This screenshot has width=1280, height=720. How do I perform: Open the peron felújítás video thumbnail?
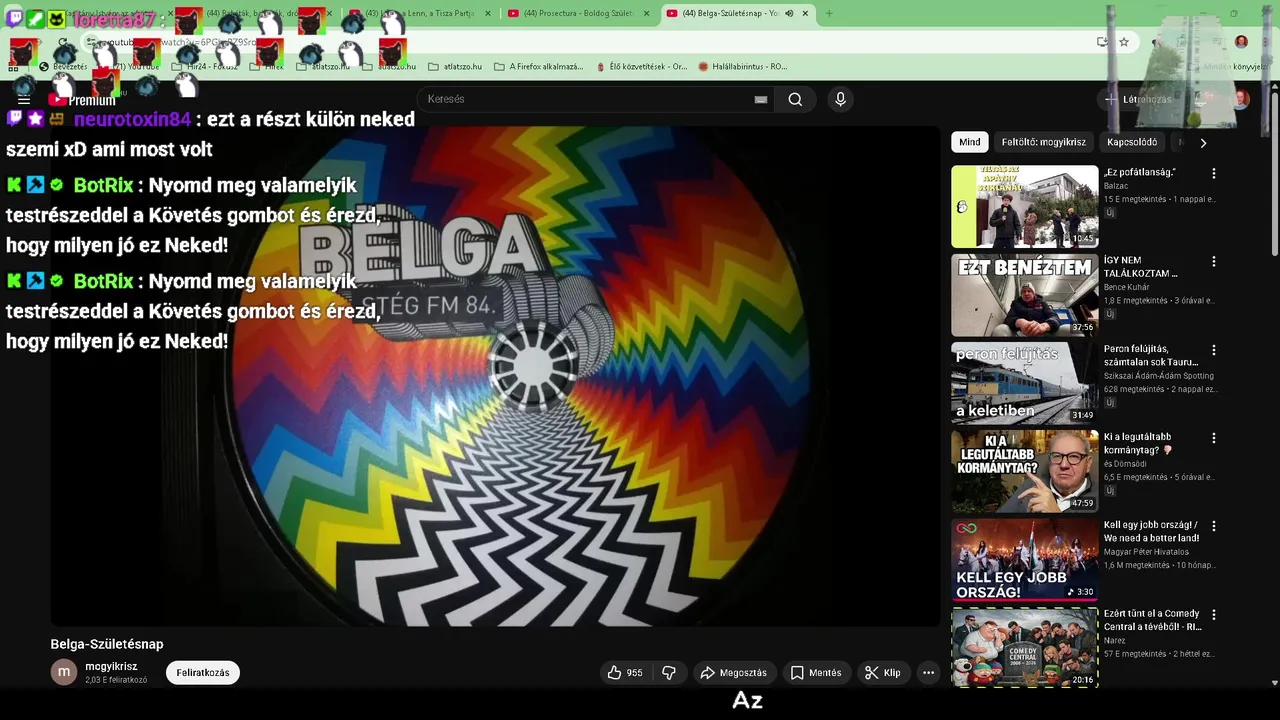click(x=1024, y=383)
